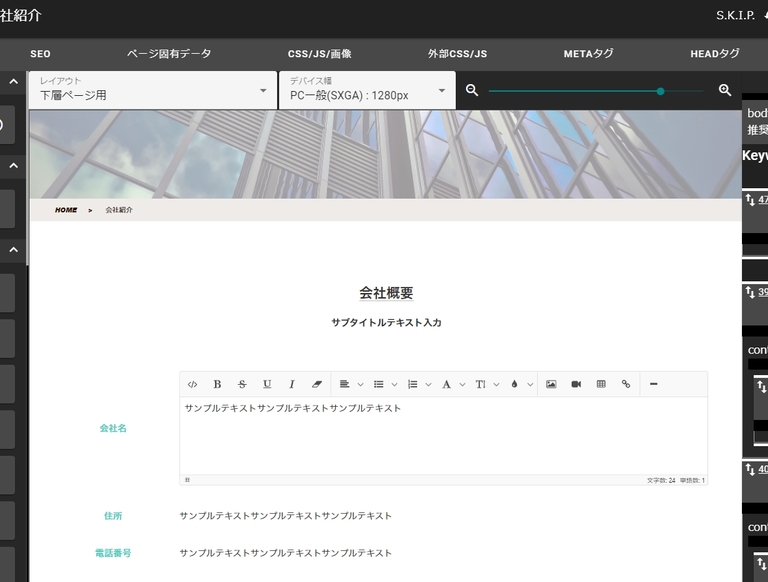Clear formatting with the eraser icon
The image size is (768, 582).
[317, 384]
